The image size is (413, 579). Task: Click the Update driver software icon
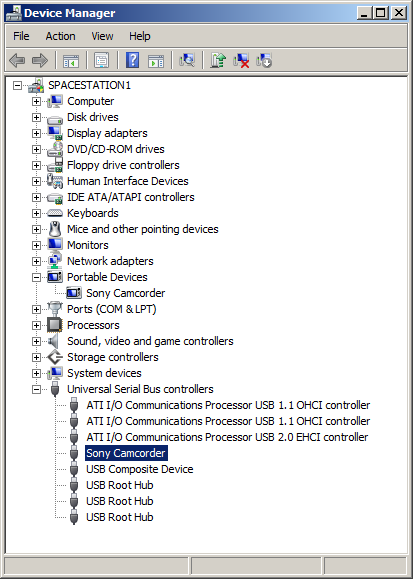[218, 60]
